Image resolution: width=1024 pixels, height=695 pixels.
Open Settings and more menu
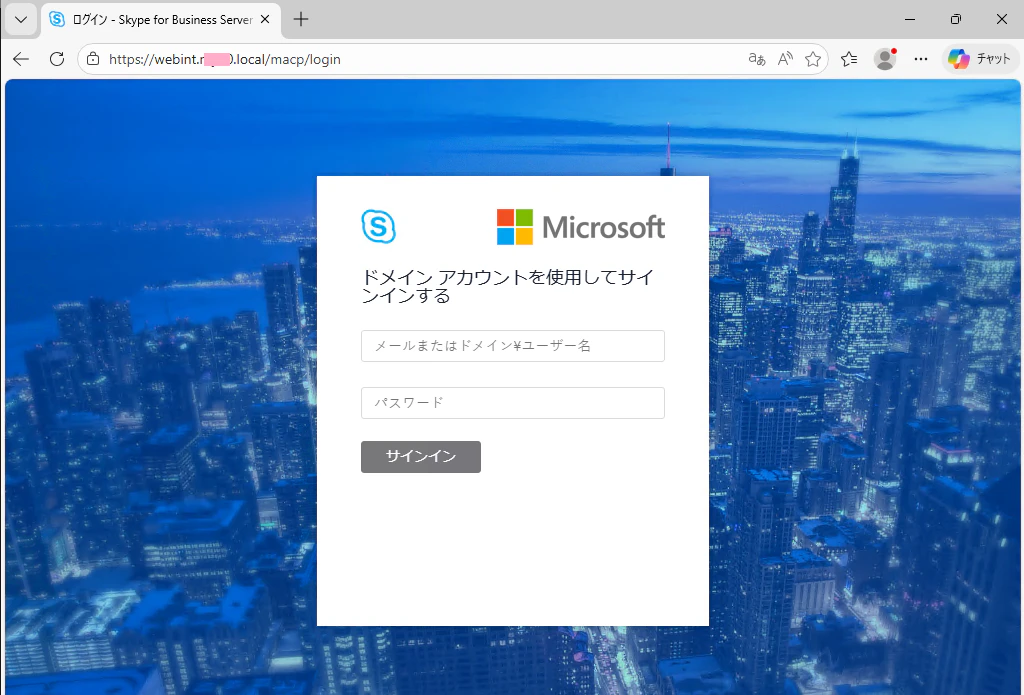click(921, 59)
